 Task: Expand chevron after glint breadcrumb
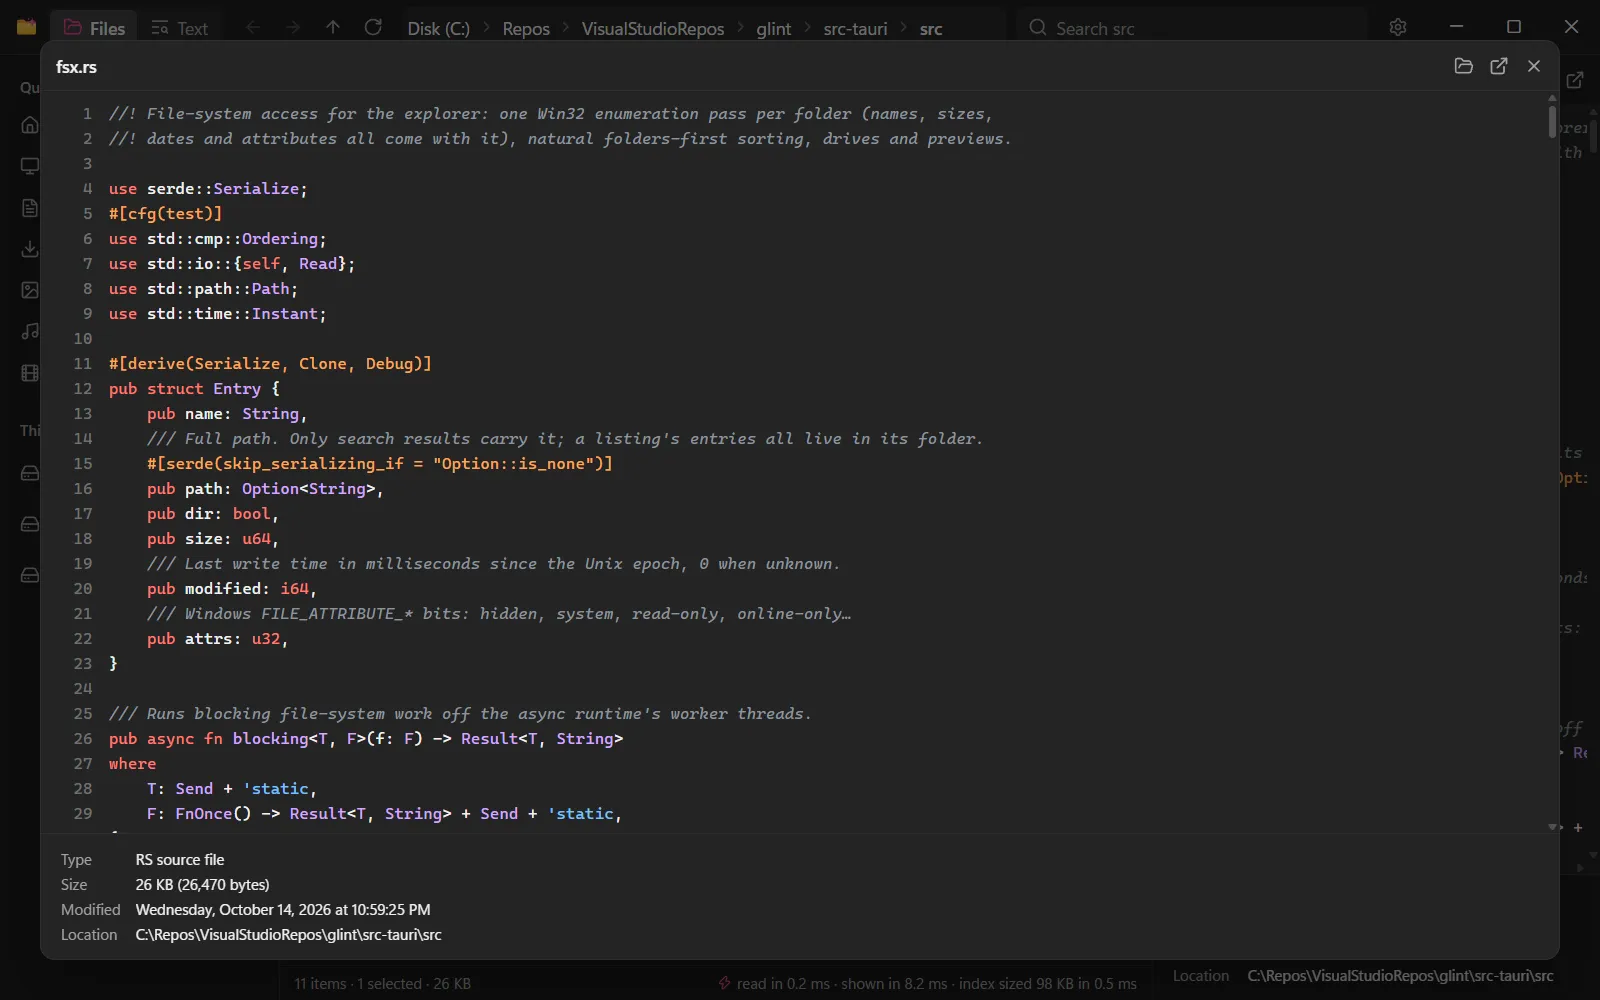(808, 28)
